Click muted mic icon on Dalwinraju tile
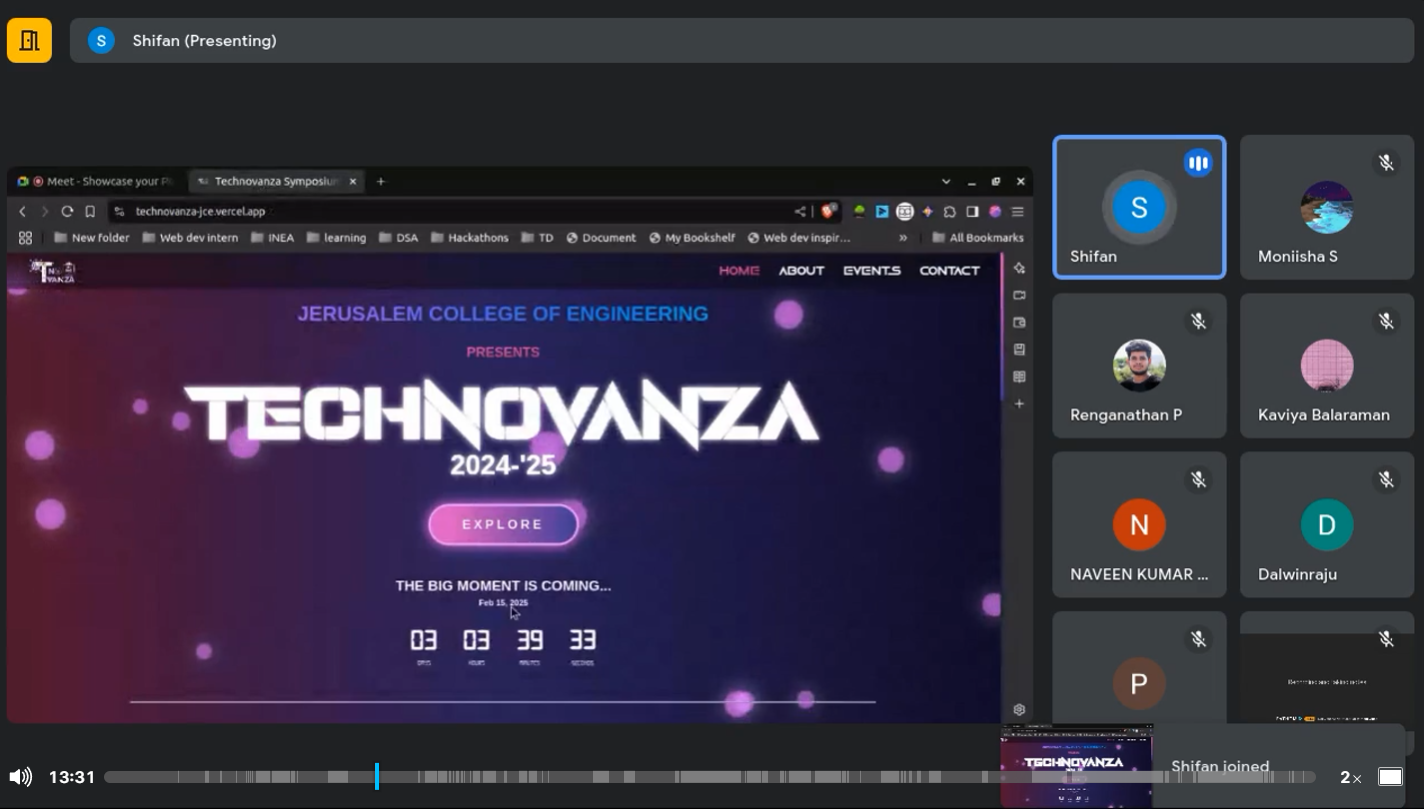 tap(1386, 480)
